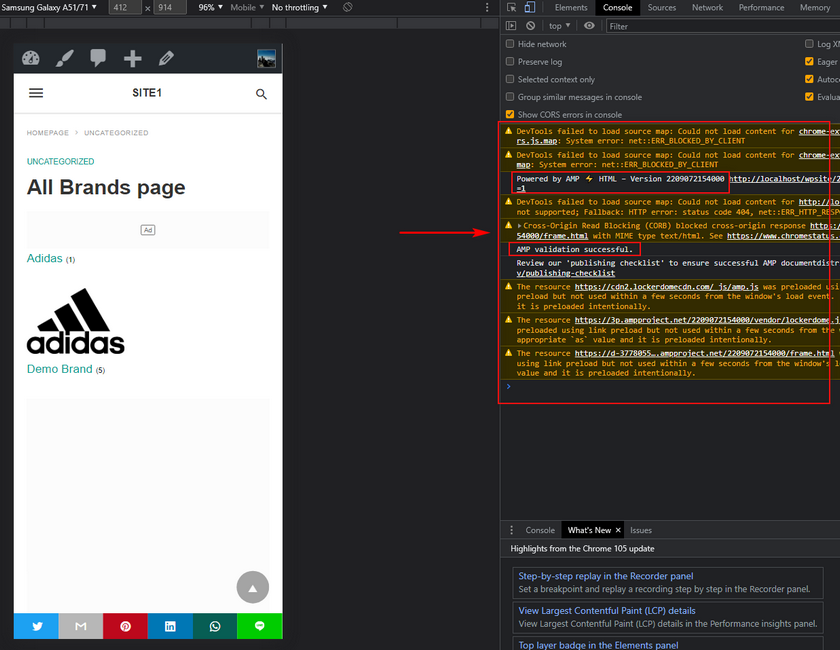The image size is (840, 650).
Task: Open Step-by-step replay in the Recorder panel
Action: pos(605,576)
